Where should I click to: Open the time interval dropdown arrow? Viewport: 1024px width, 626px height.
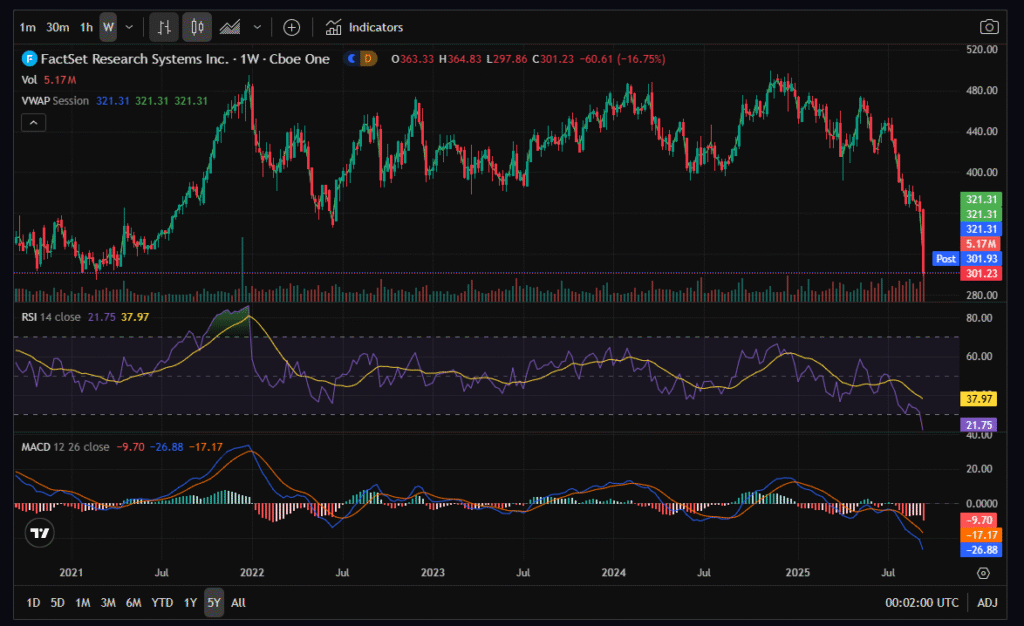point(129,27)
